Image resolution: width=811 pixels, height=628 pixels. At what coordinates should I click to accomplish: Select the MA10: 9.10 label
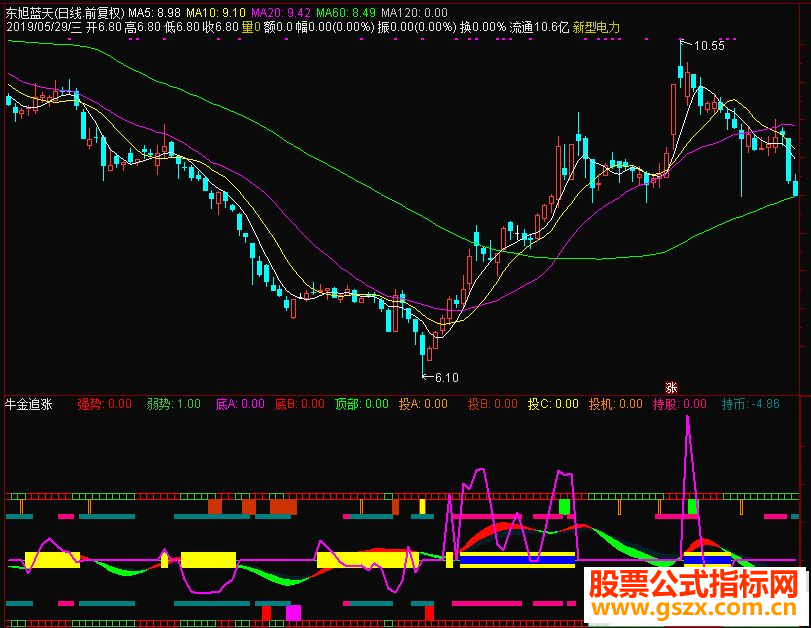216,12
